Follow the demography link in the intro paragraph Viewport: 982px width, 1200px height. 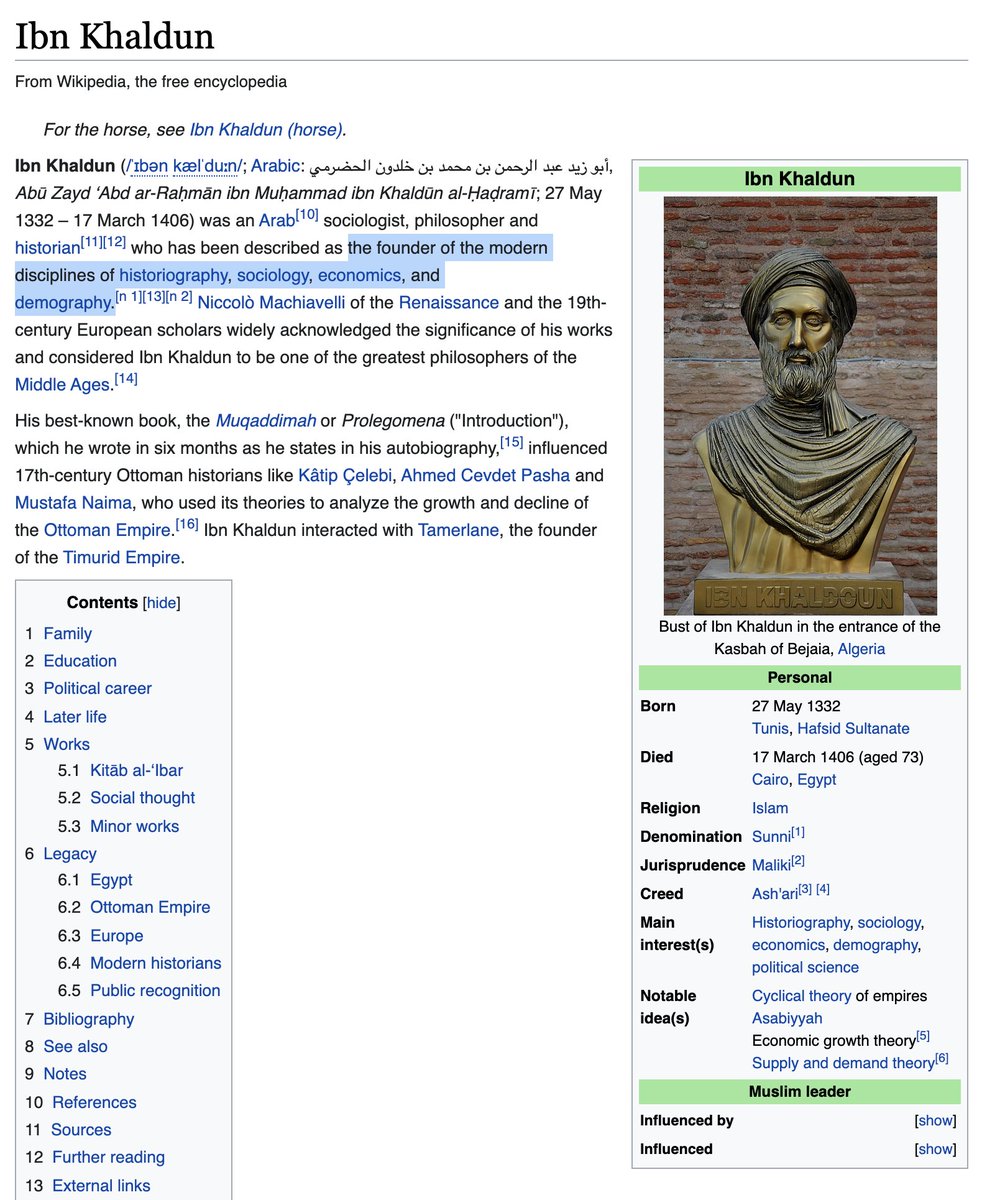tap(63, 302)
